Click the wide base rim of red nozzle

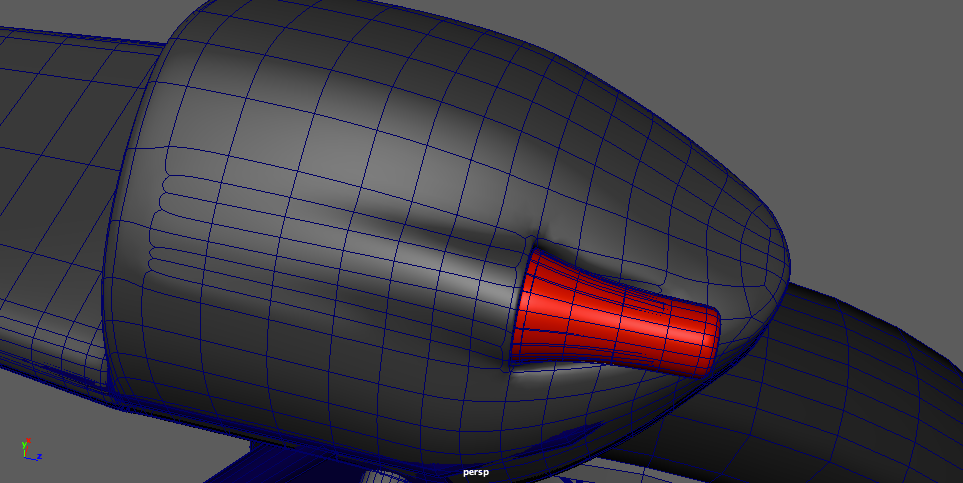[525, 305]
